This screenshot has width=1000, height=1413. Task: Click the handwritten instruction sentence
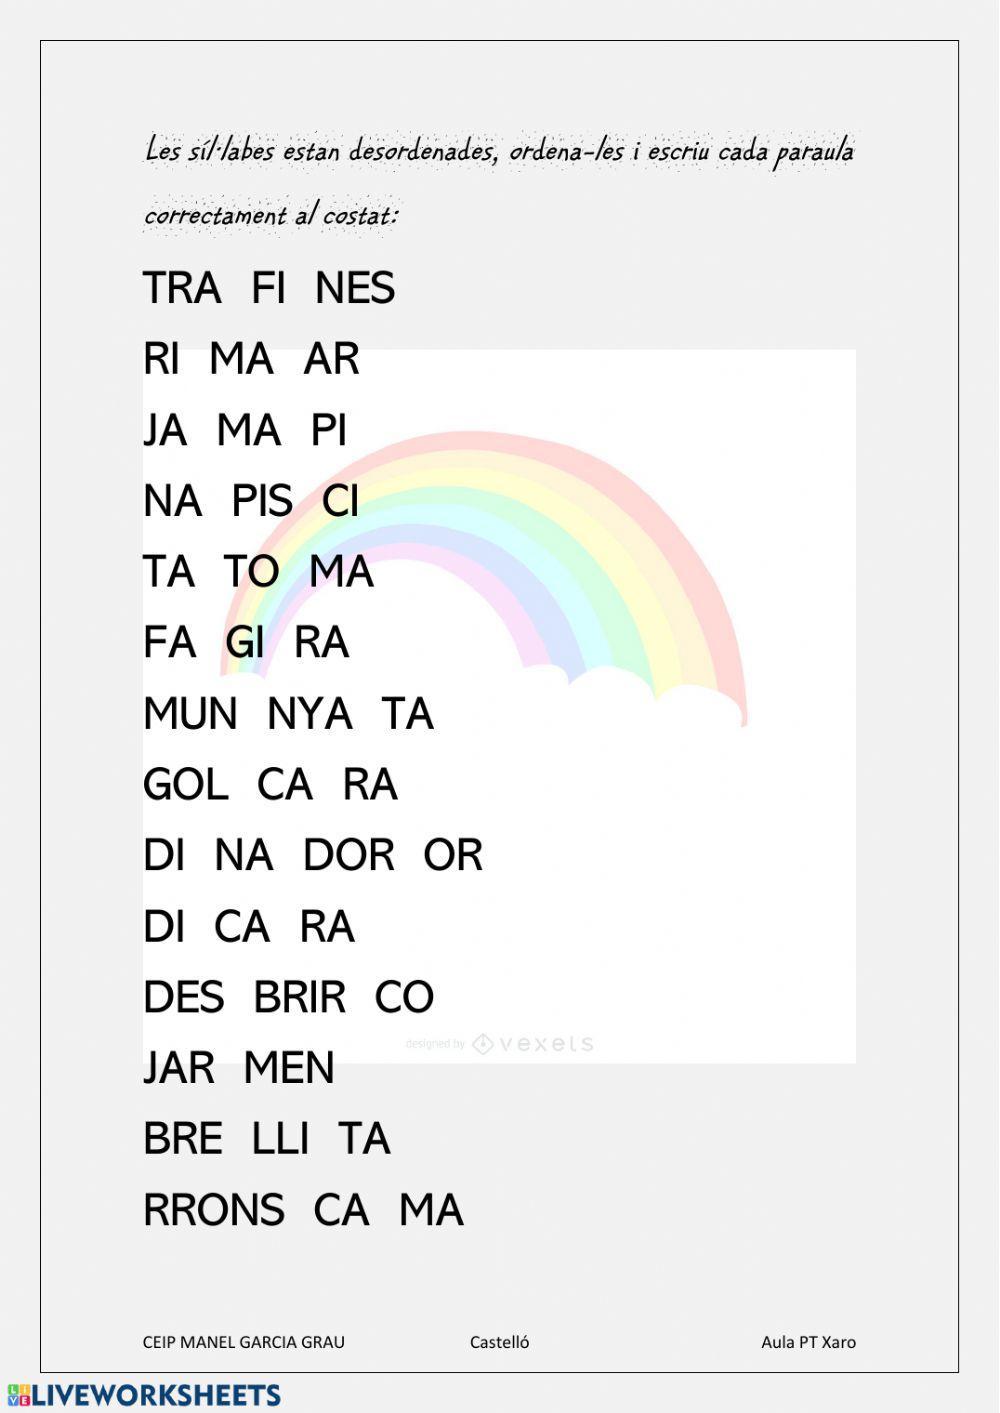498,181
